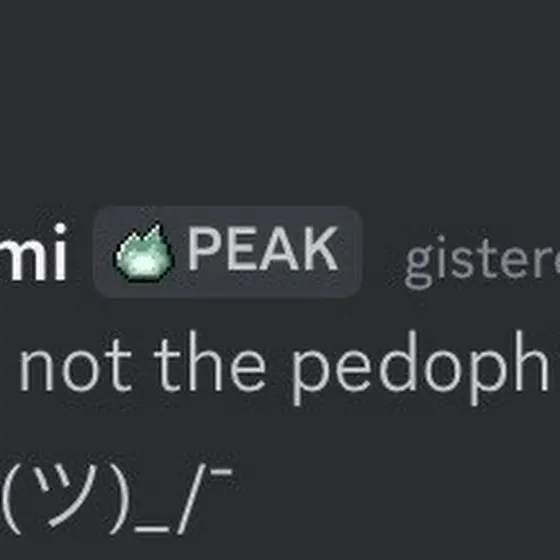Click the letter "K" of the PEAK badge
The height and width of the screenshot is (560, 560).
click(320, 249)
